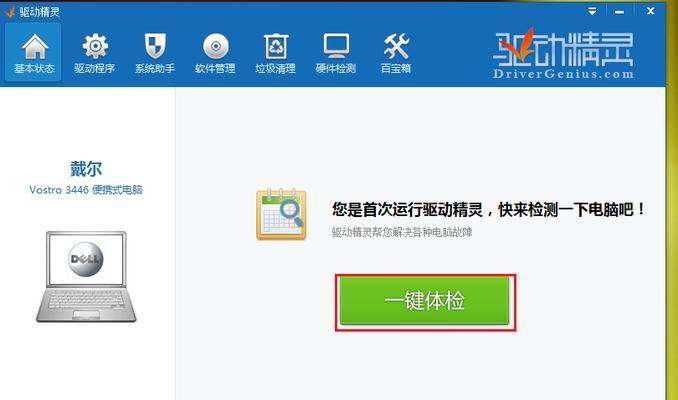Close the 驱动精灵 window
678x400 pixels.
[650, 11]
